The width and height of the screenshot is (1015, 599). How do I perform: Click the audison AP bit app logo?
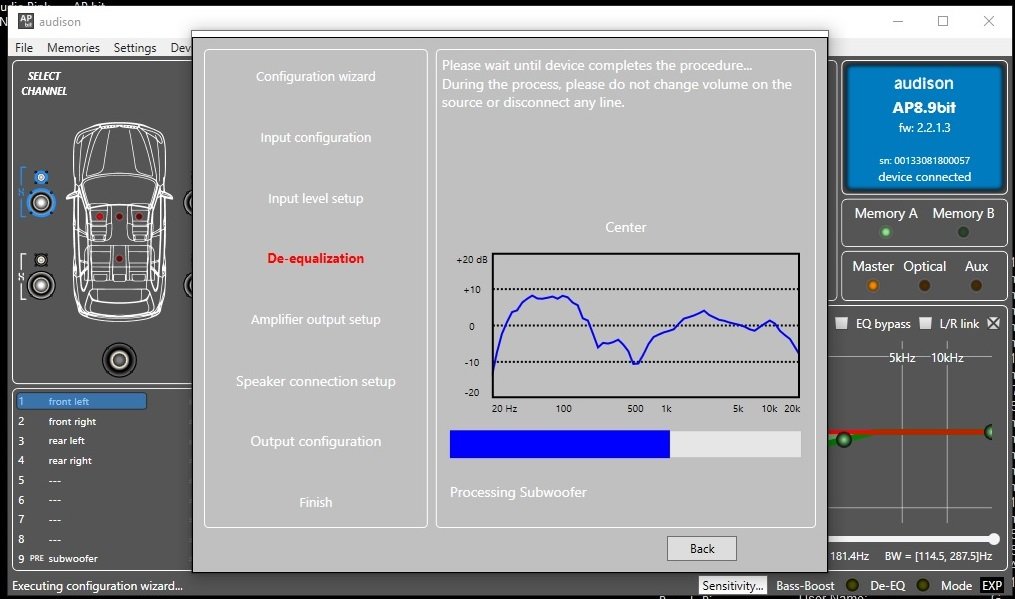pos(26,21)
